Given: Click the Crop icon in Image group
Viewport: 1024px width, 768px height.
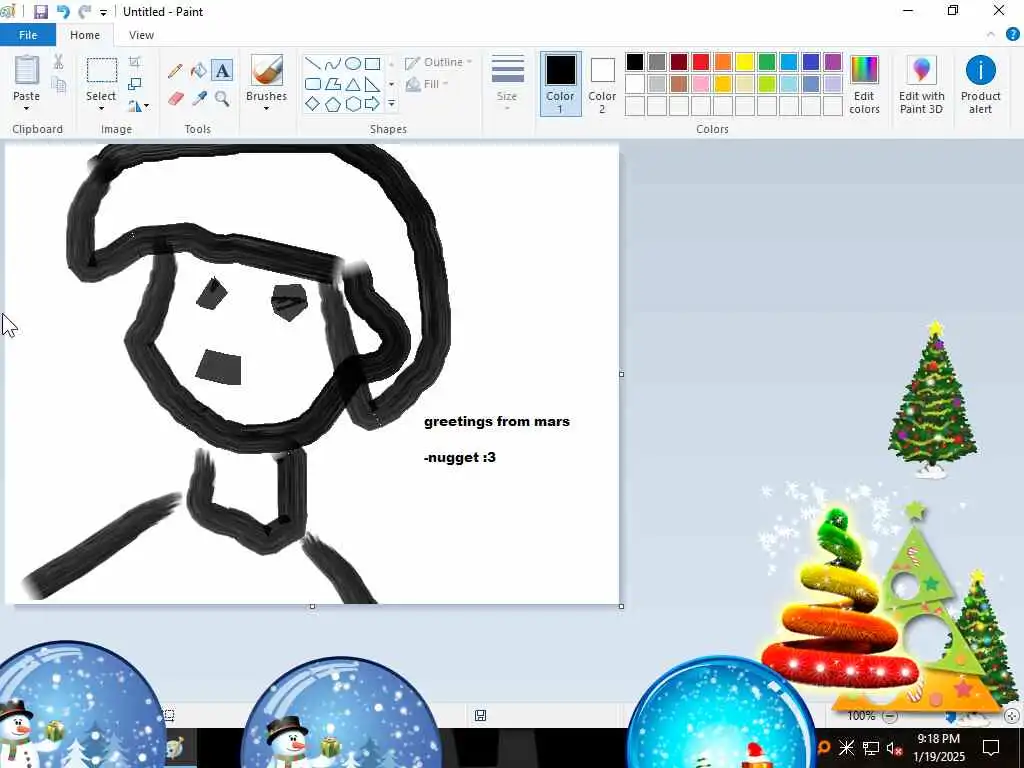Looking at the screenshot, I should click(x=135, y=62).
